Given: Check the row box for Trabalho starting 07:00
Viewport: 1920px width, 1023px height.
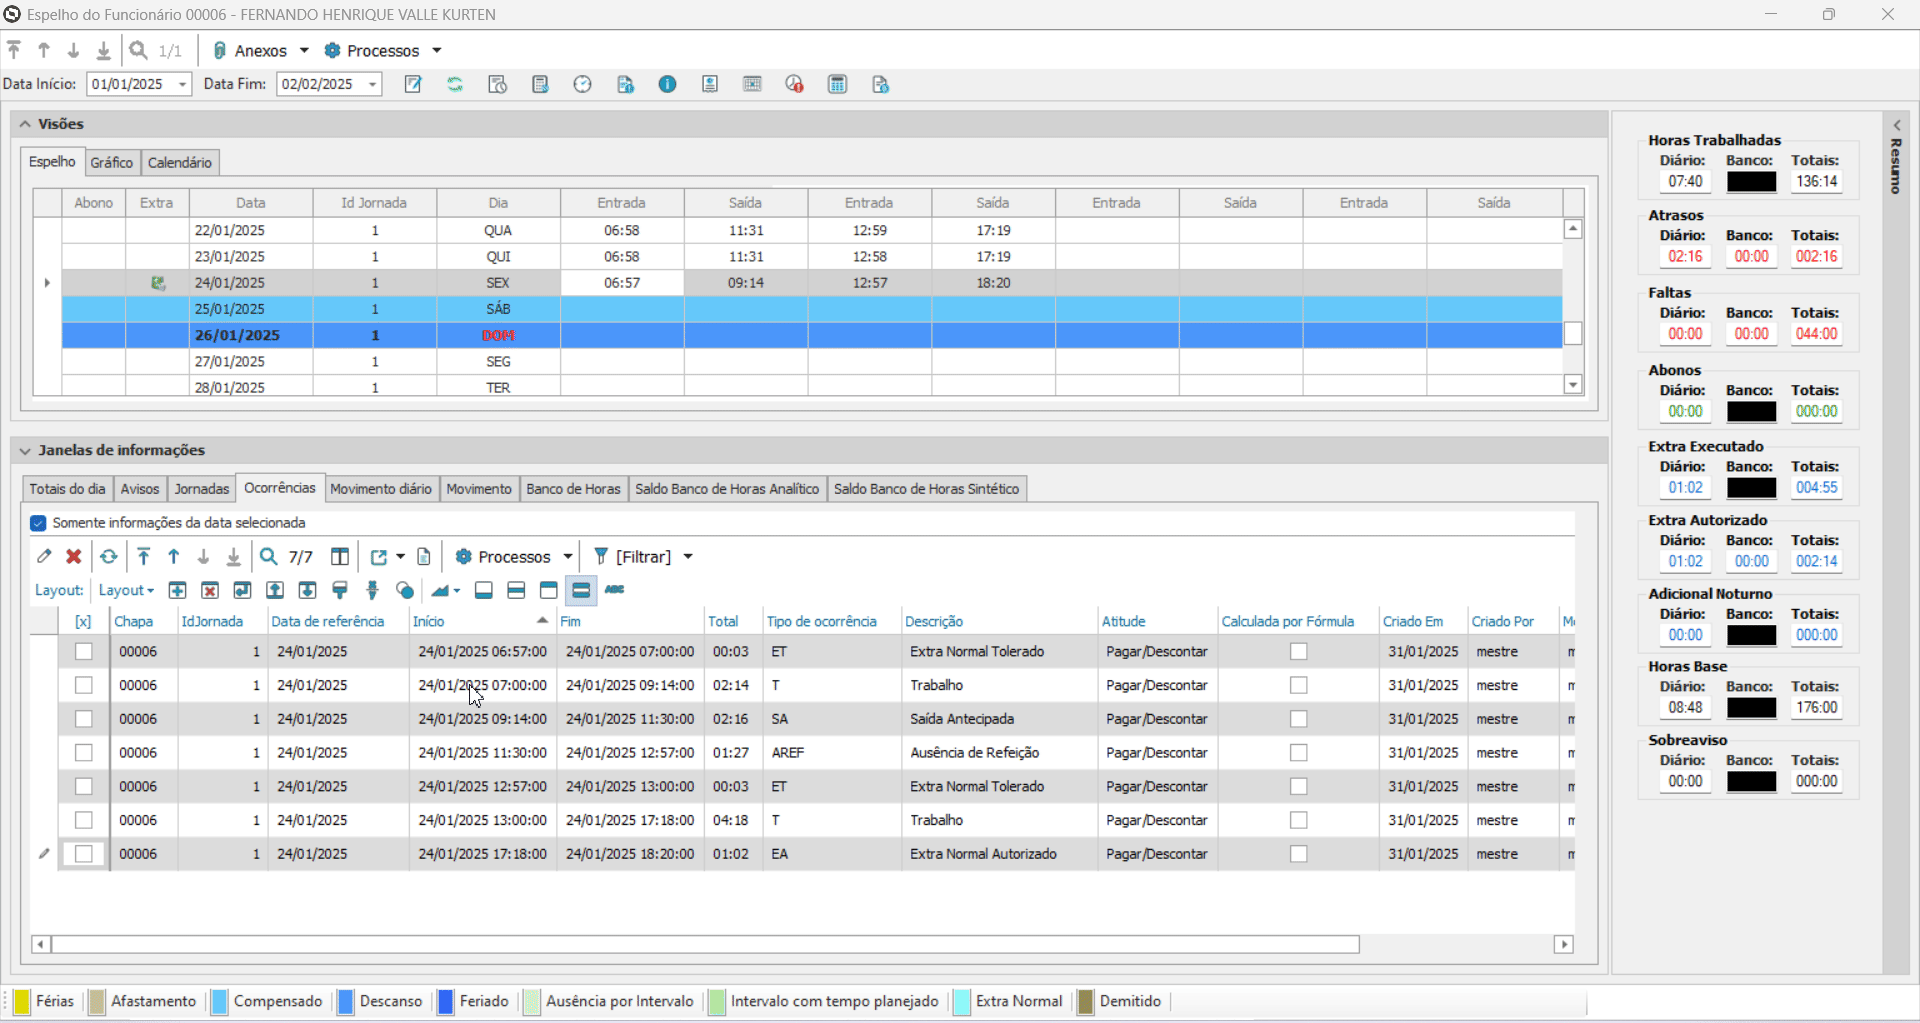Looking at the screenshot, I should point(84,685).
